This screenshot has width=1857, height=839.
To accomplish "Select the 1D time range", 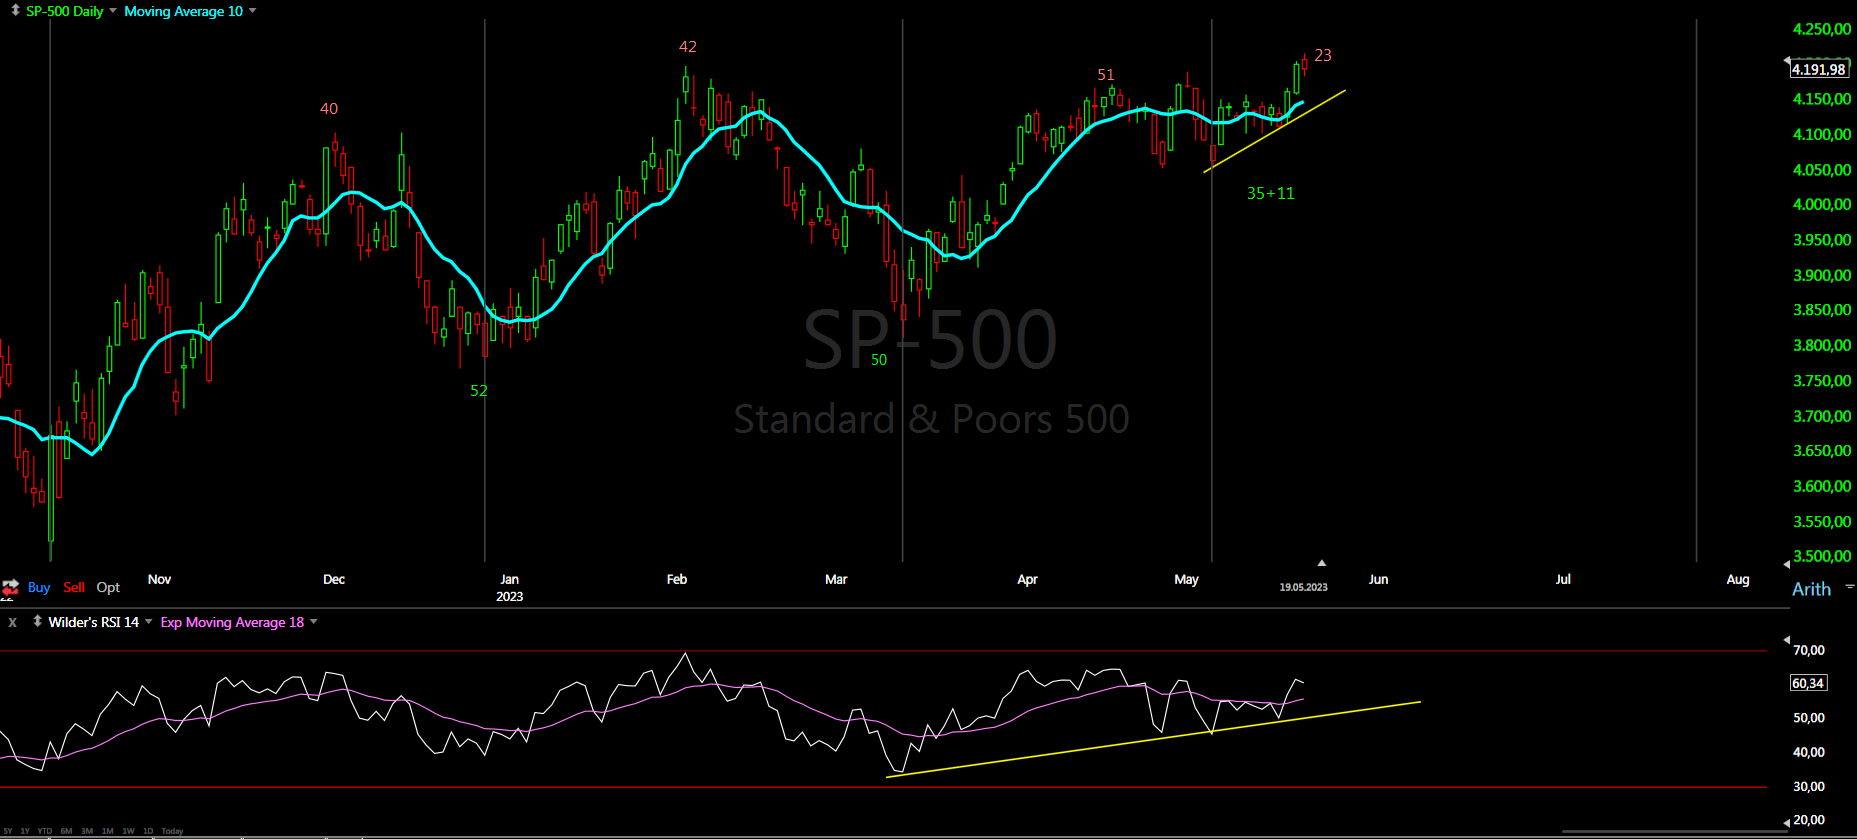I will point(148,831).
